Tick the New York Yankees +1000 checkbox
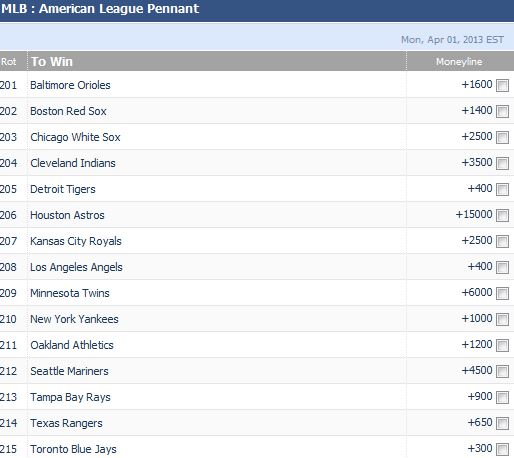The width and height of the screenshot is (514, 458). click(x=502, y=319)
